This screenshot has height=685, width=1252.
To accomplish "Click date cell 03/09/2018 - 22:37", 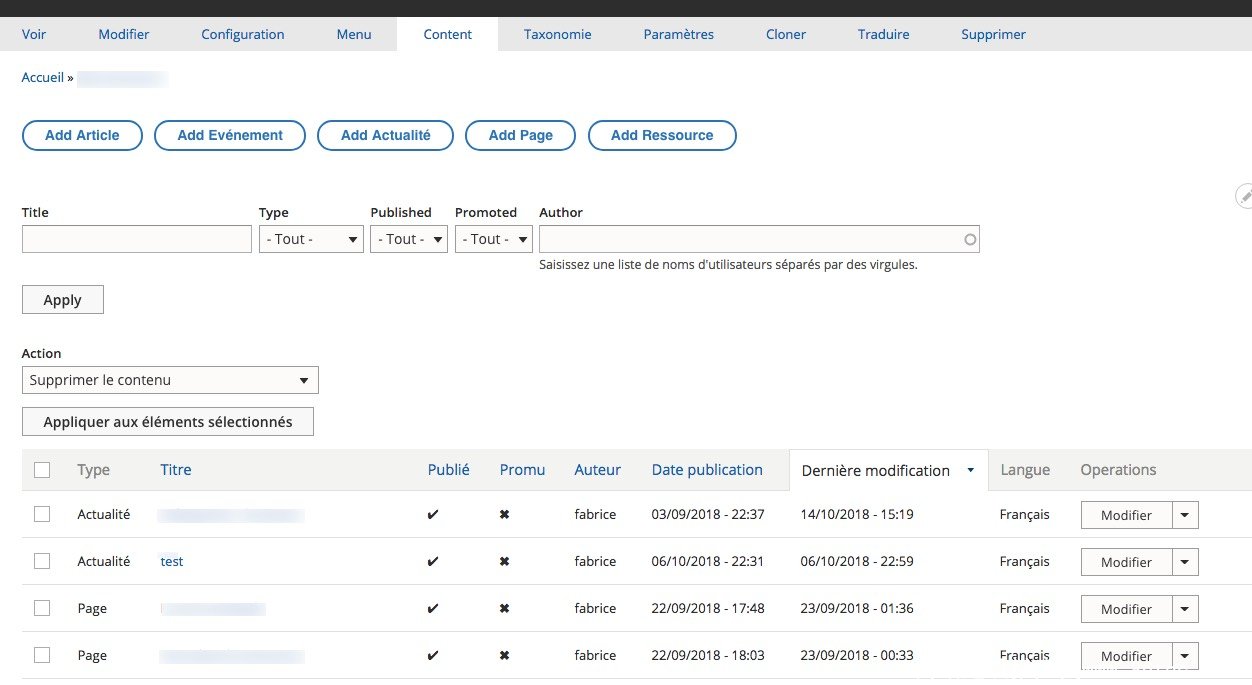I will [708, 514].
